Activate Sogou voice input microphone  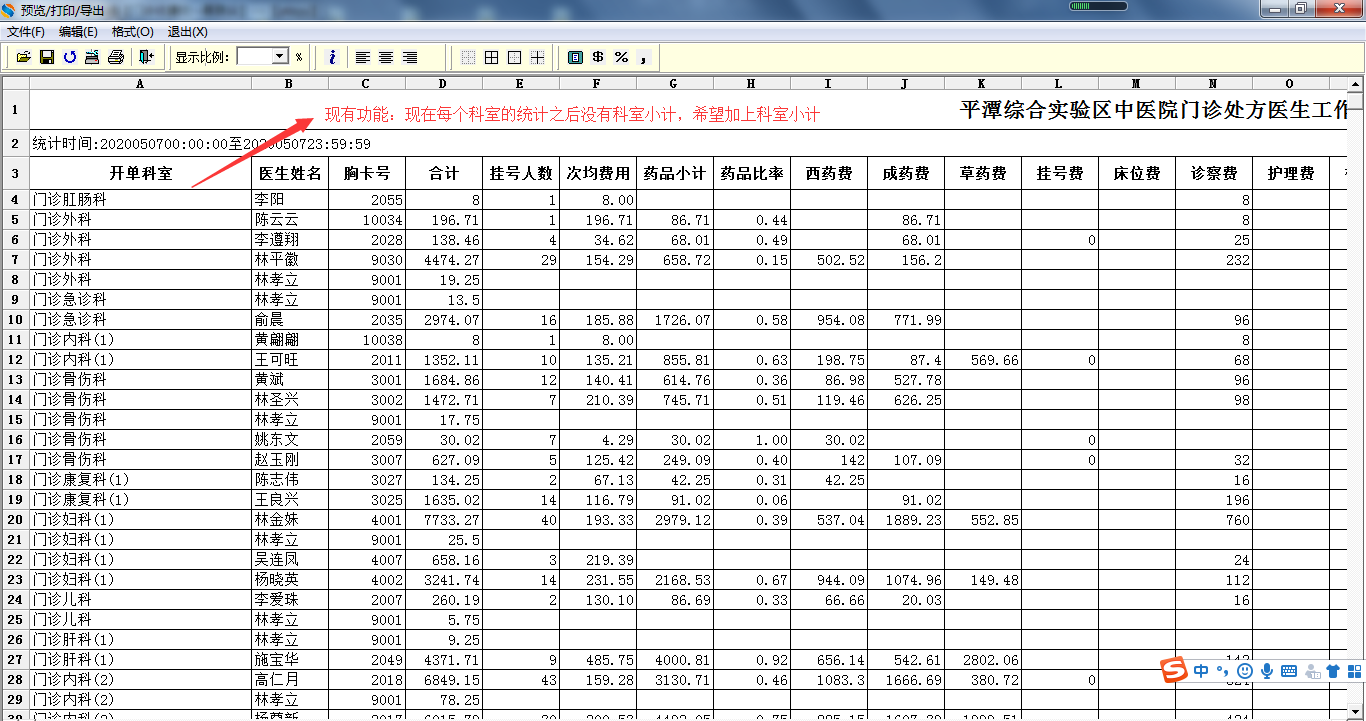point(1267,671)
